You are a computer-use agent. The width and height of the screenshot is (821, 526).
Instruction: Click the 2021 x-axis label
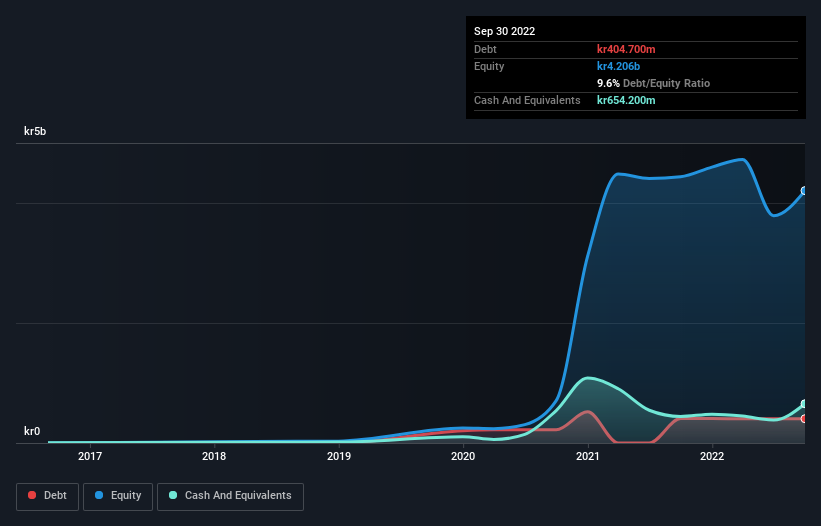tap(587, 456)
